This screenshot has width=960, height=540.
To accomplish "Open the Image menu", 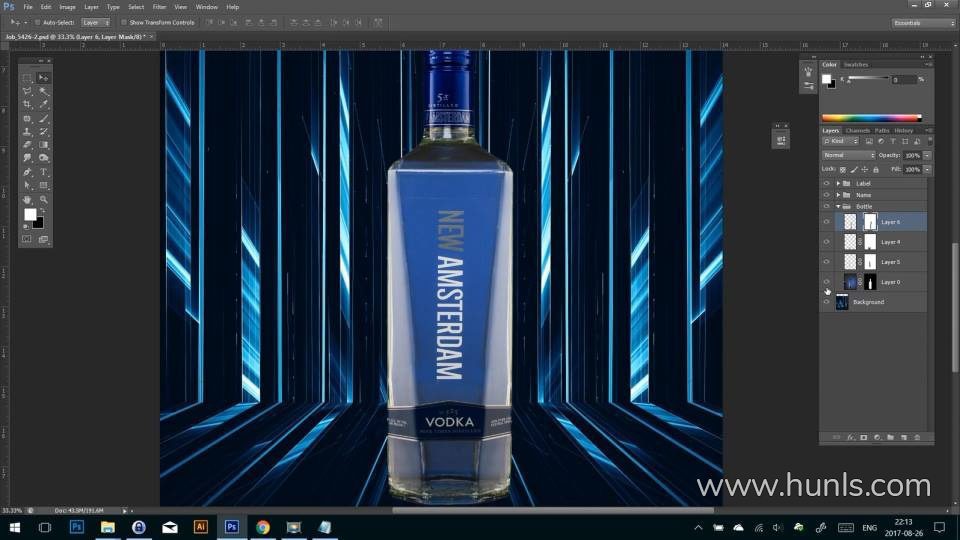I will [67, 7].
